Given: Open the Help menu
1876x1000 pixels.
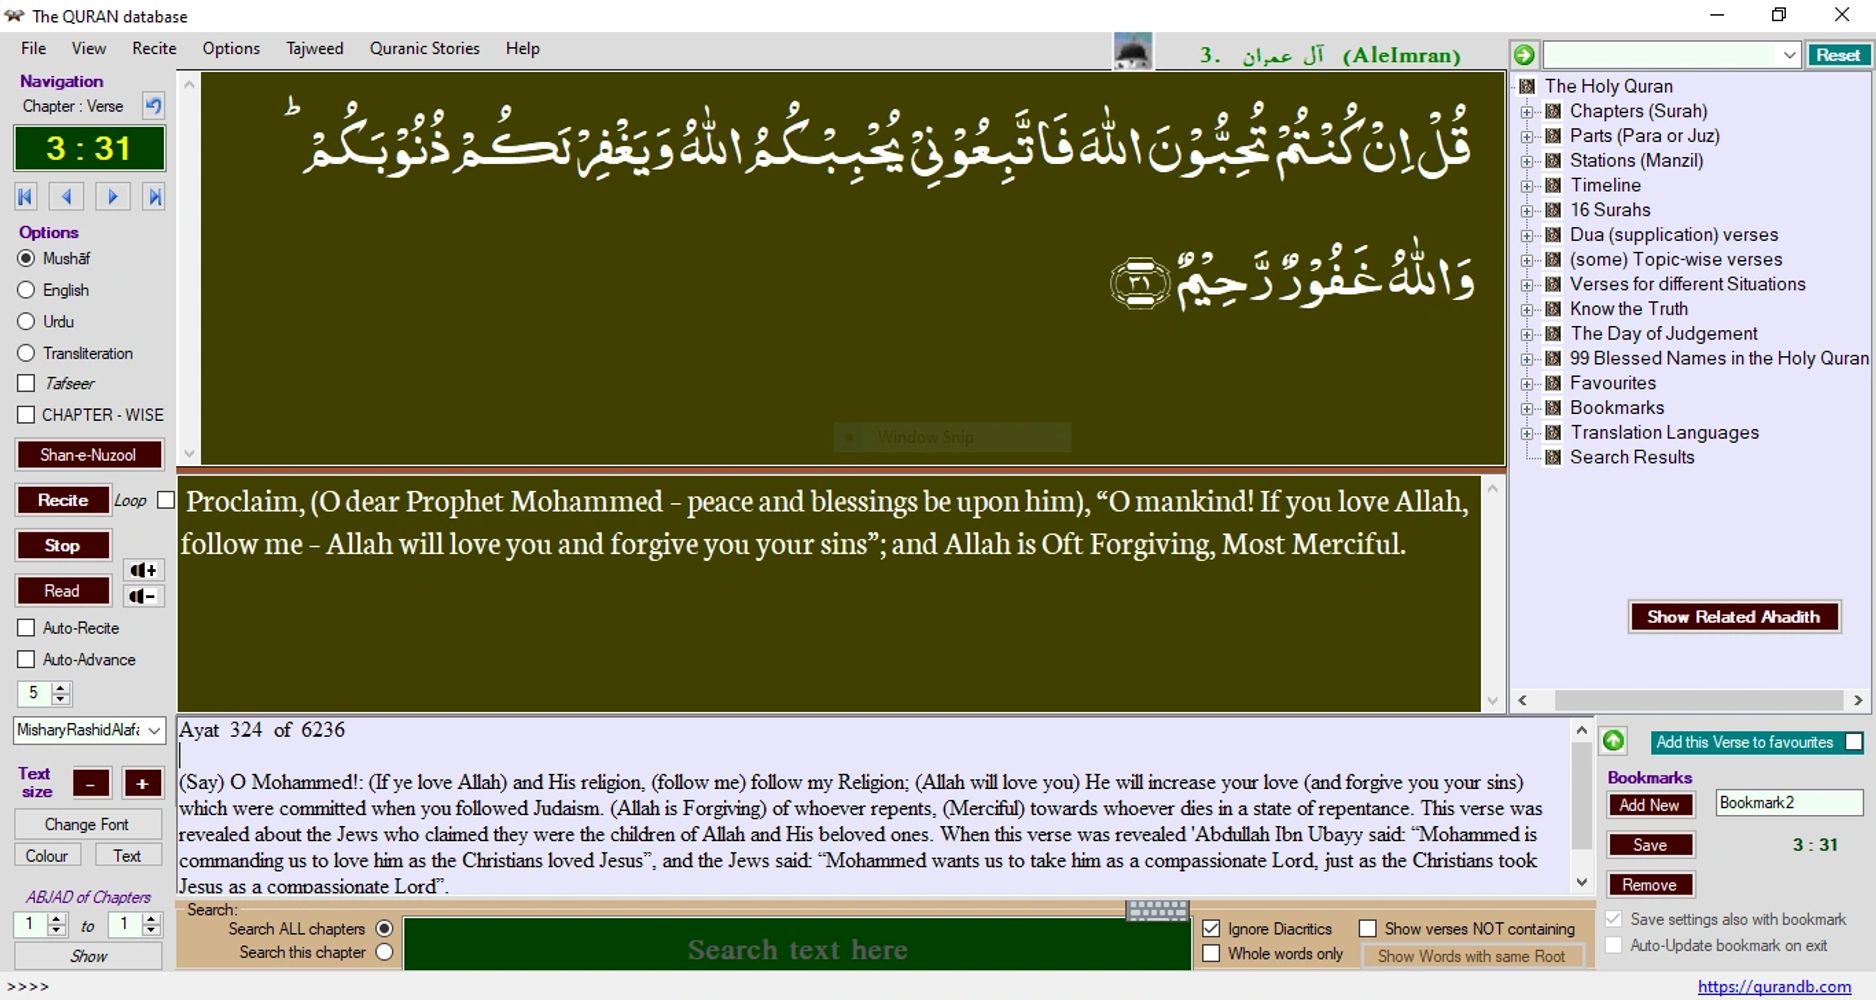Looking at the screenshot, I should tap(522, 48).
